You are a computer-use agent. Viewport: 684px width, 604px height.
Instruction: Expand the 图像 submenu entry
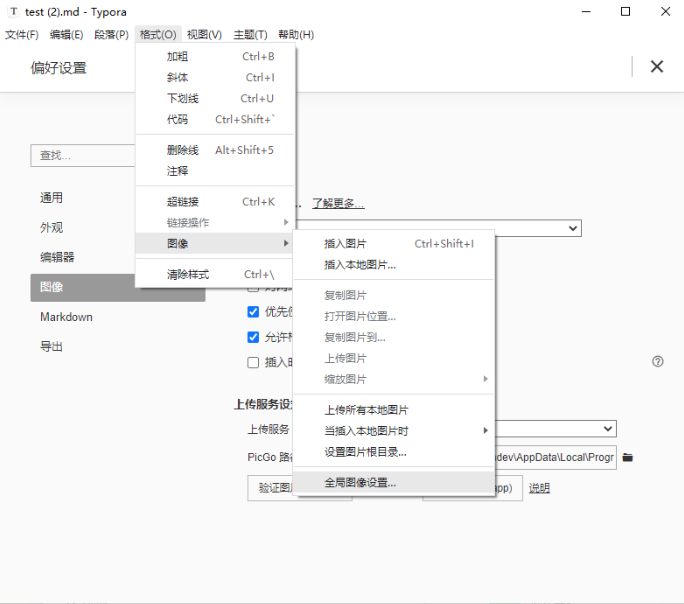(x=215, y=243)
